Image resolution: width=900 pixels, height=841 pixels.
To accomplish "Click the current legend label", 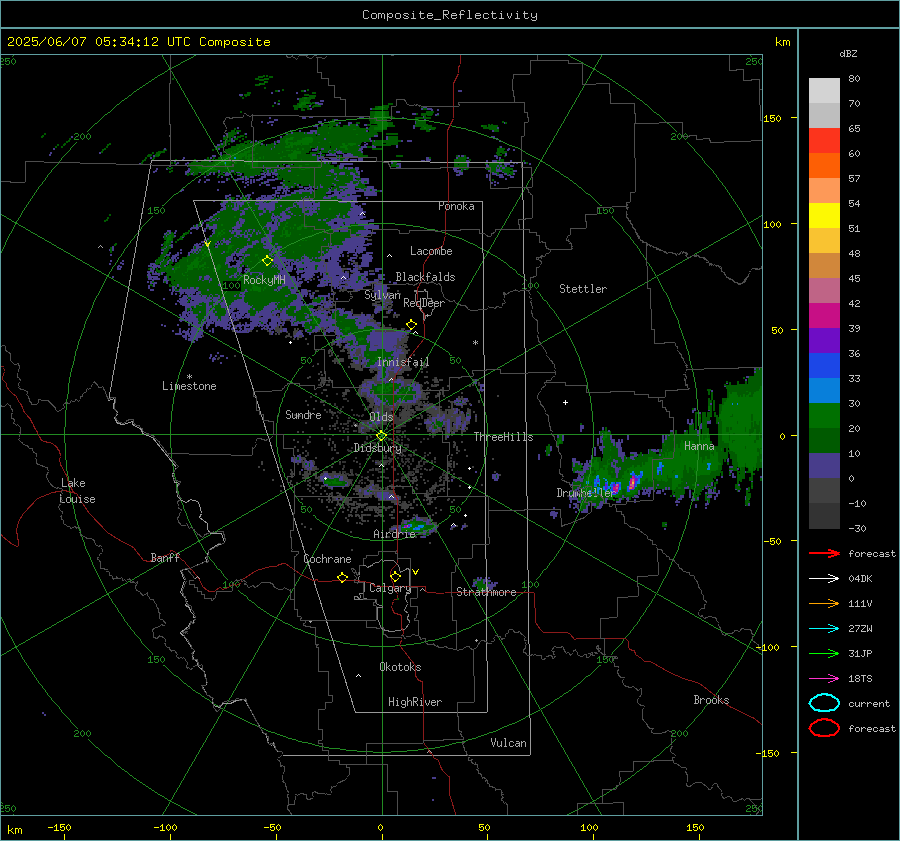I will 869,704.
